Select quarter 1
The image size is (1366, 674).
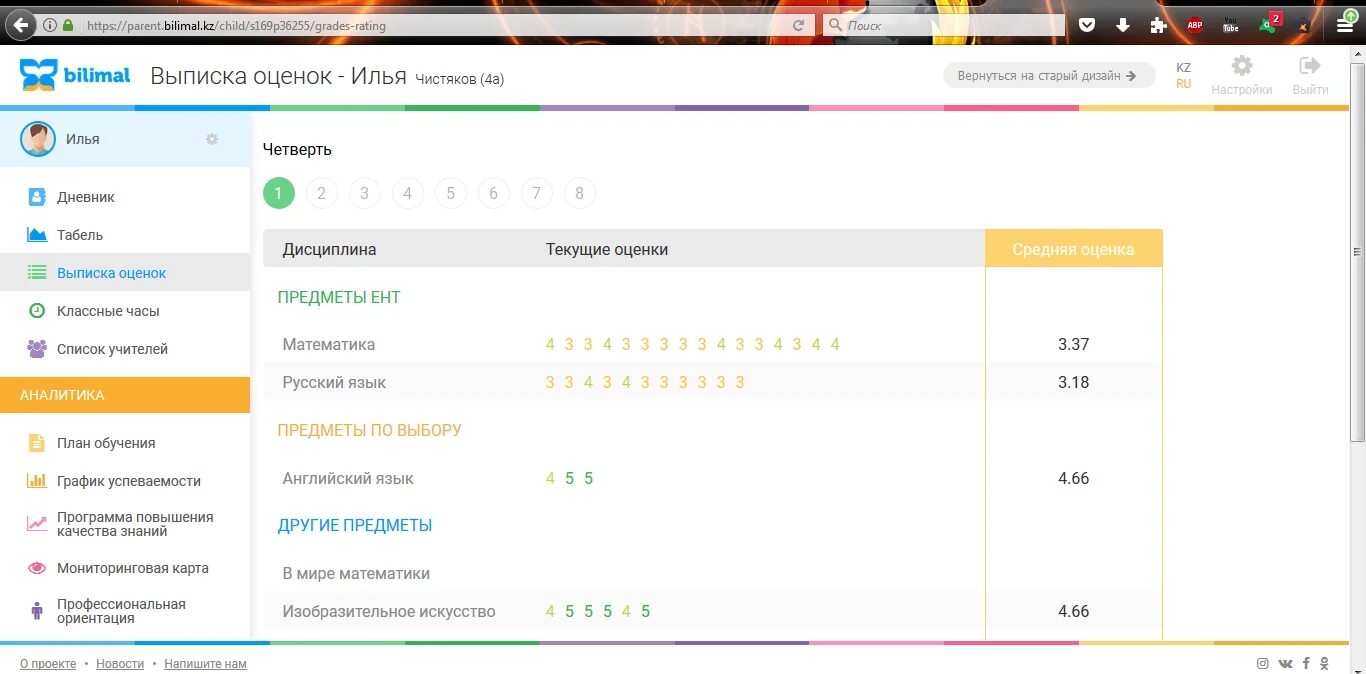[279, 193]
